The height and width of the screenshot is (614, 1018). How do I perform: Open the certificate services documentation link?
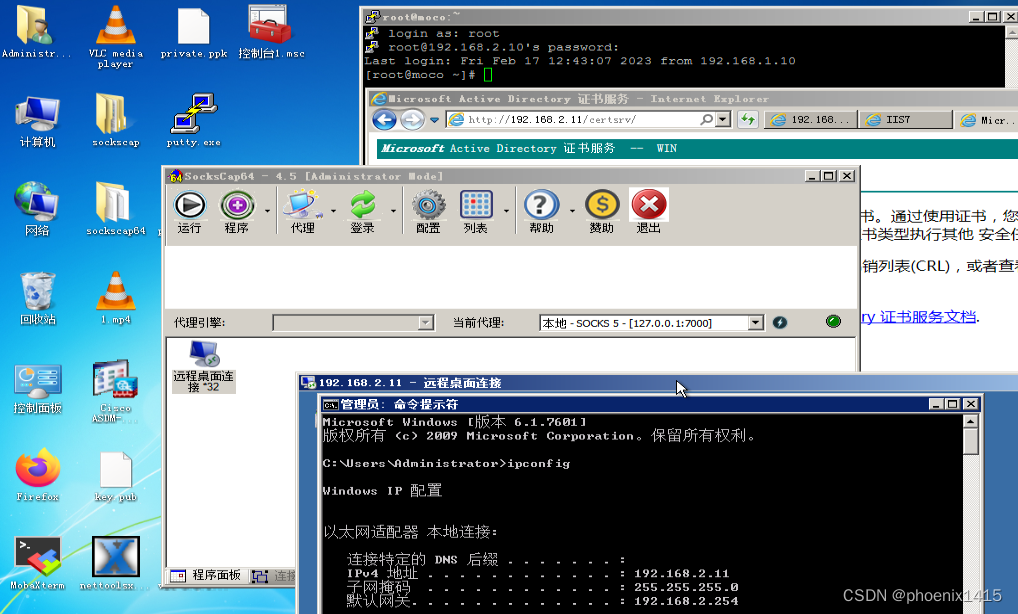point(919,317)
